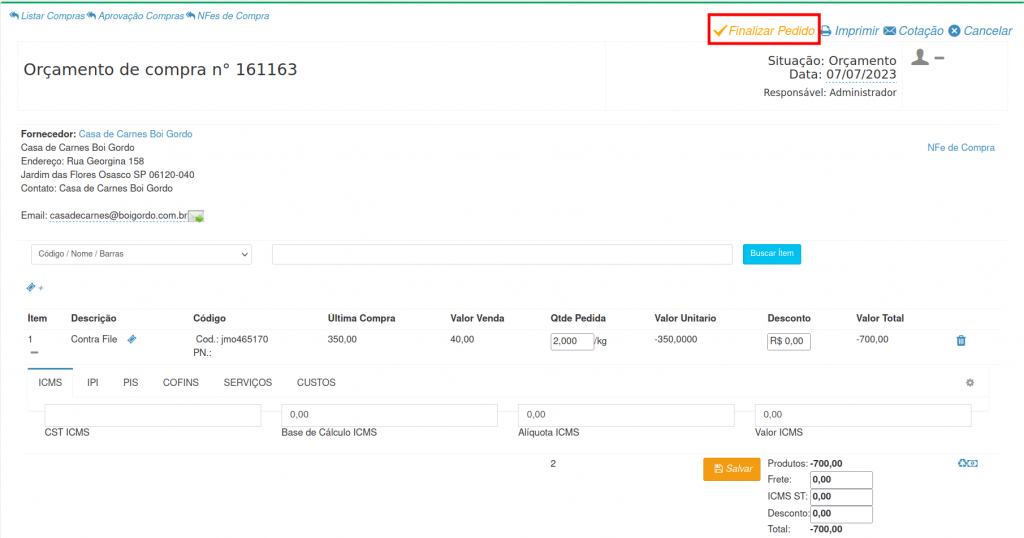
Task: Click the Qtde Pedida quantity field
Action: pyautogui.click(x=571, y=341)
